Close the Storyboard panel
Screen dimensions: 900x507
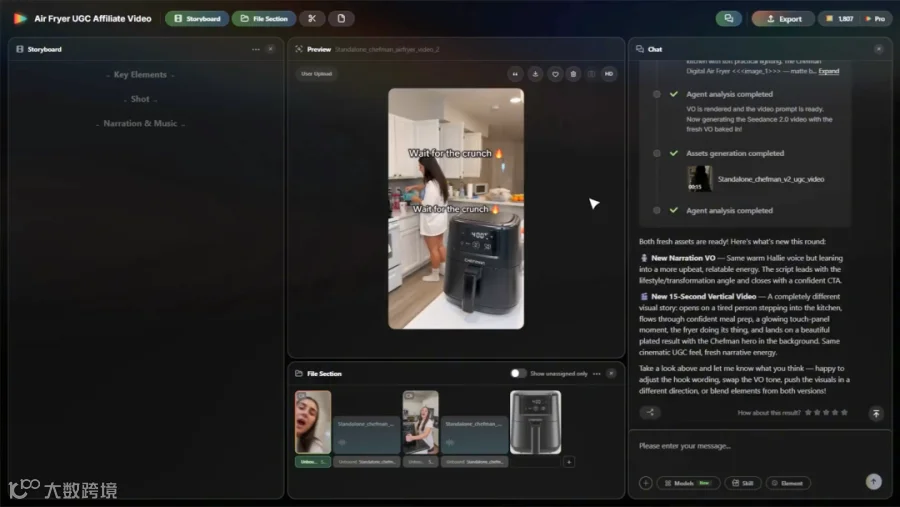[271, 49]
